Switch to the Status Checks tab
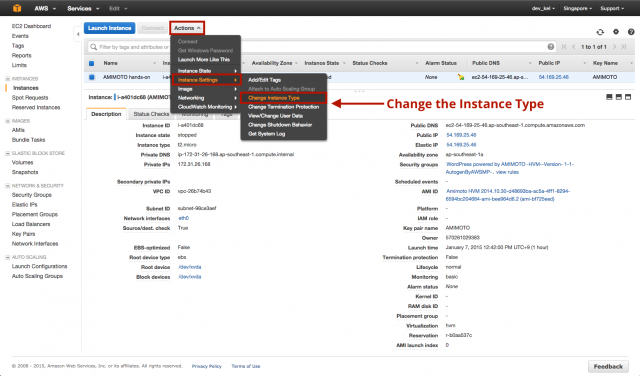Viewport: 640px width, 376px height. tap(151, 114)
